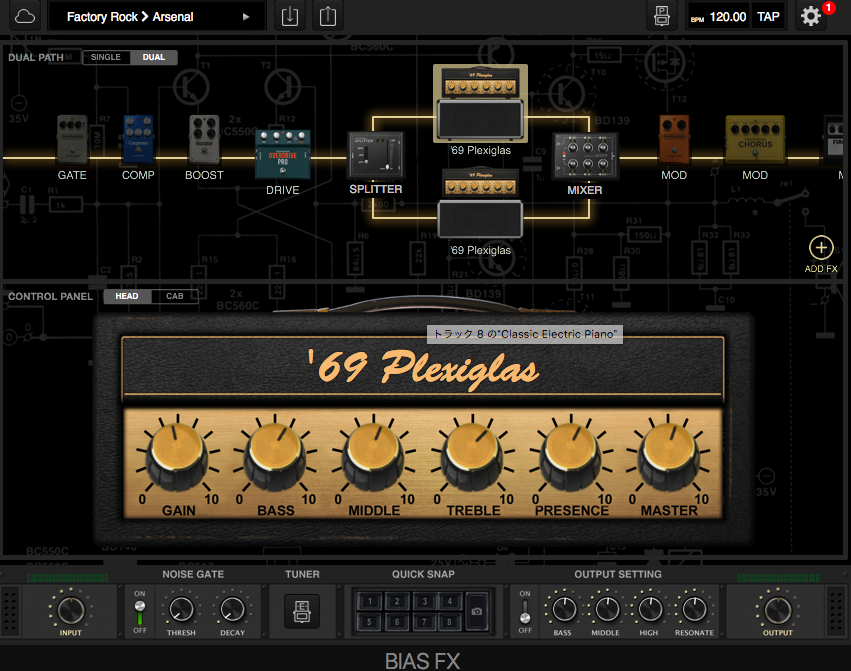Click Quick Snap camera capture icon

click(477, 611)
